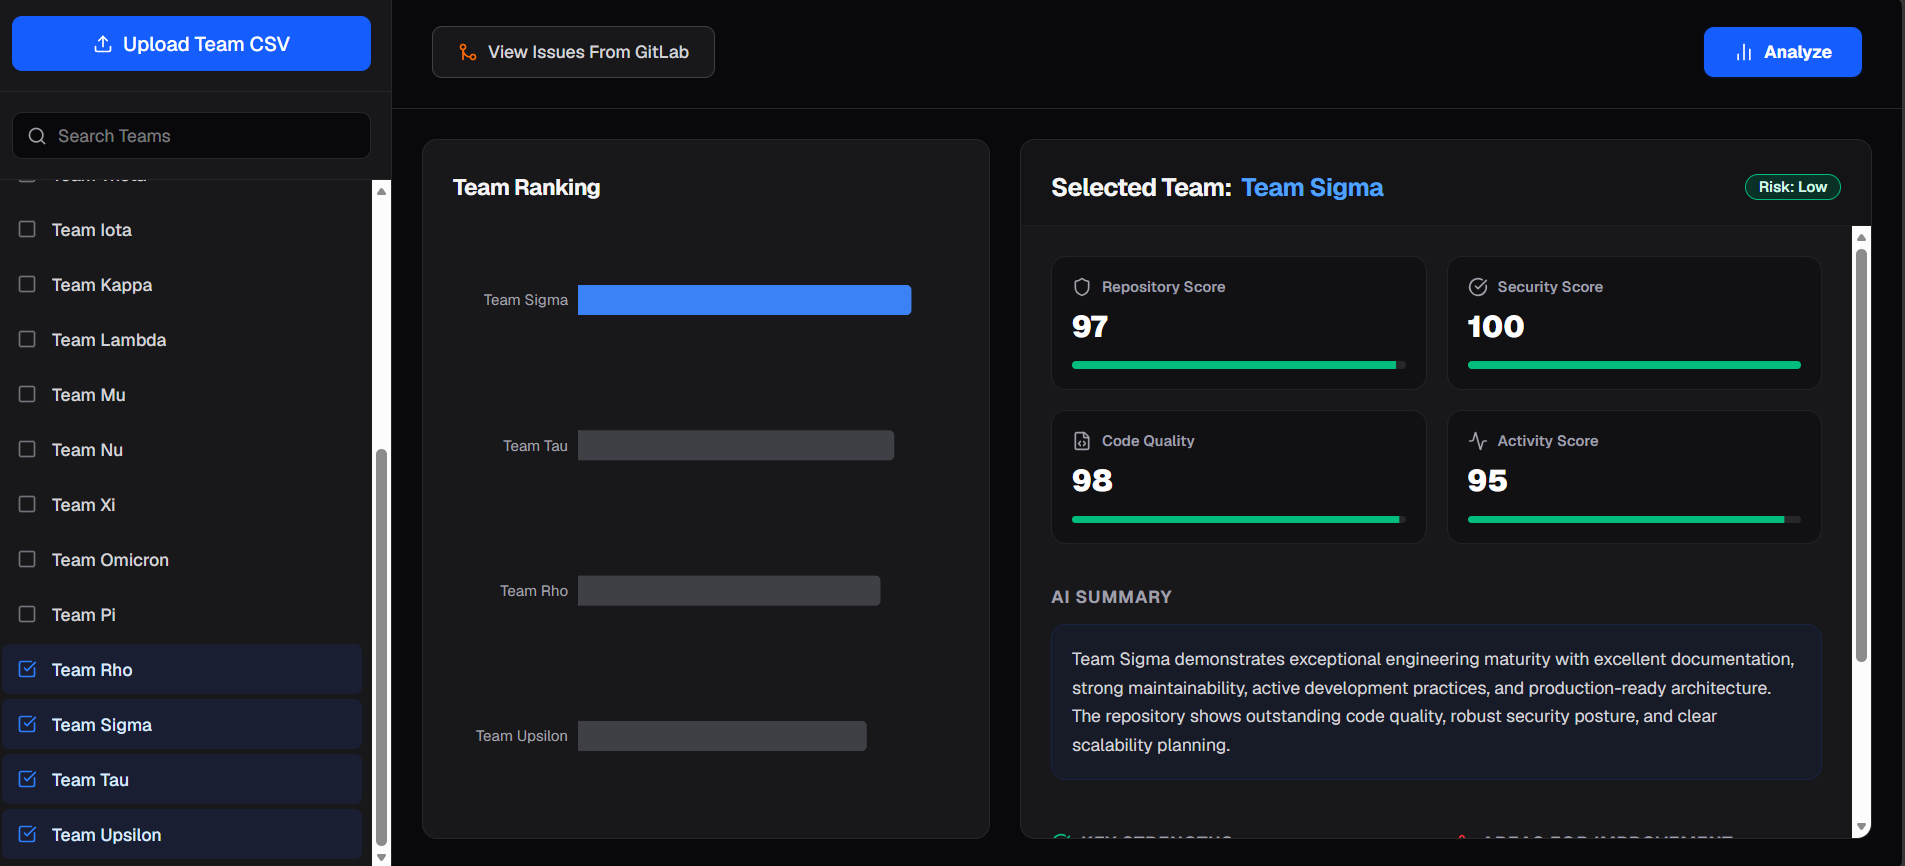
Task: Click the Upload Team CSV button
Action: (191, 44)
